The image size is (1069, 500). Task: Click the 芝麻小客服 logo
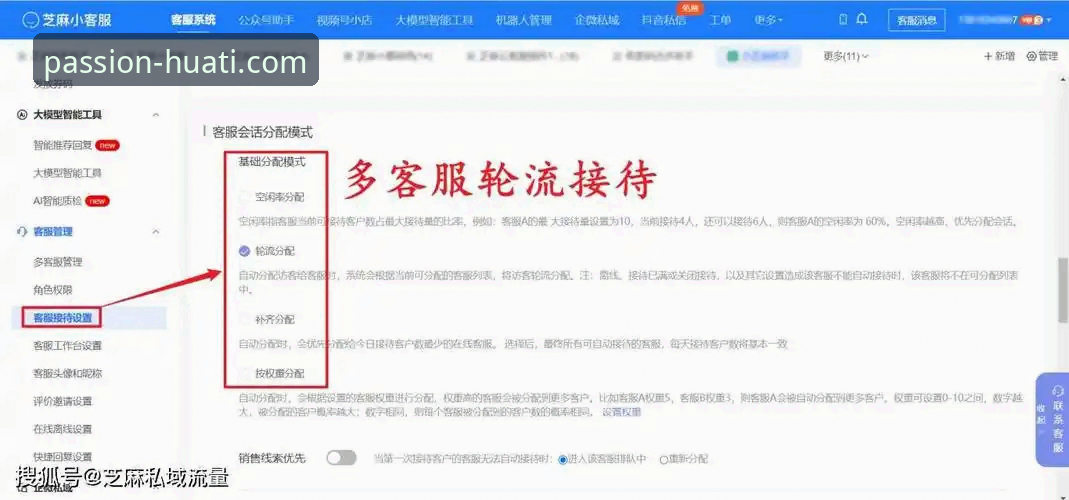click(x=66, y=20)
